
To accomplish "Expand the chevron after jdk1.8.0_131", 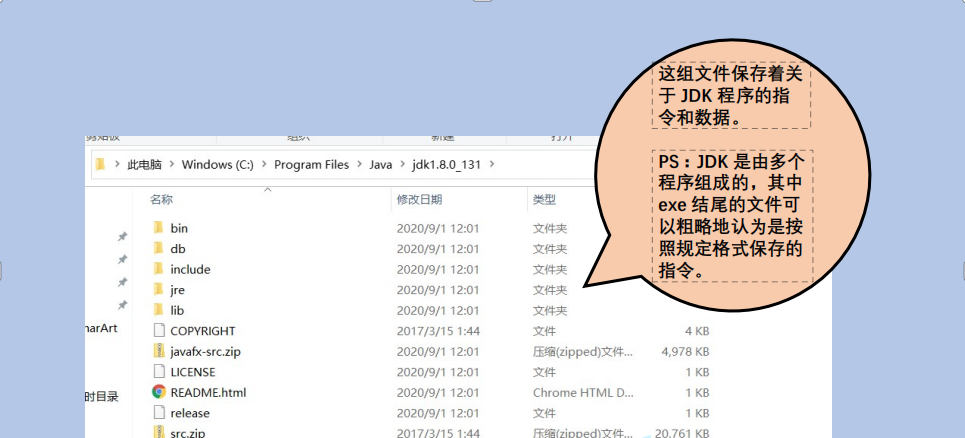I will (491, 165).
